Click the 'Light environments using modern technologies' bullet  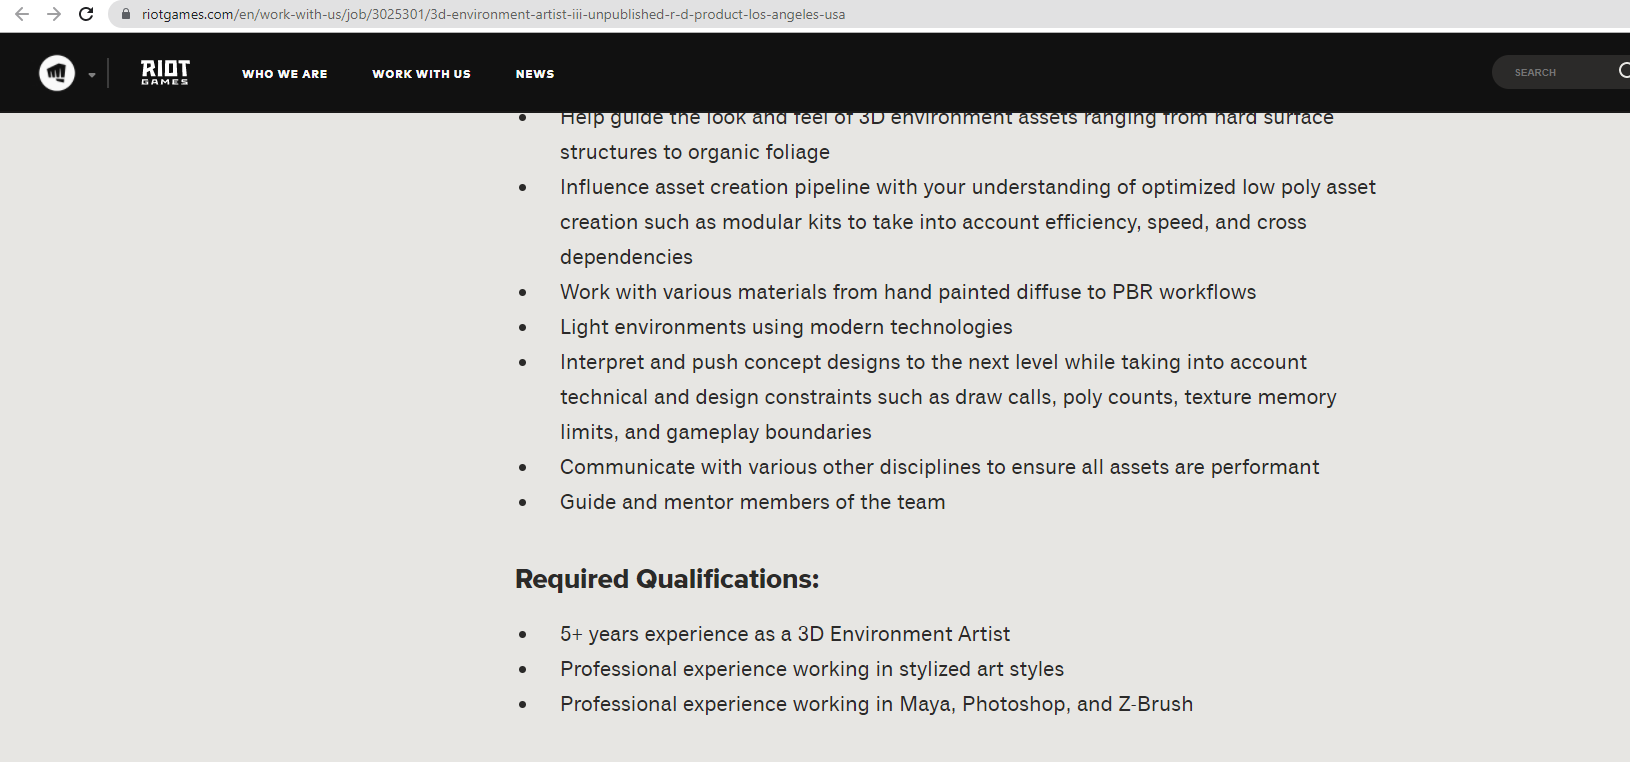tap(786, 327)
